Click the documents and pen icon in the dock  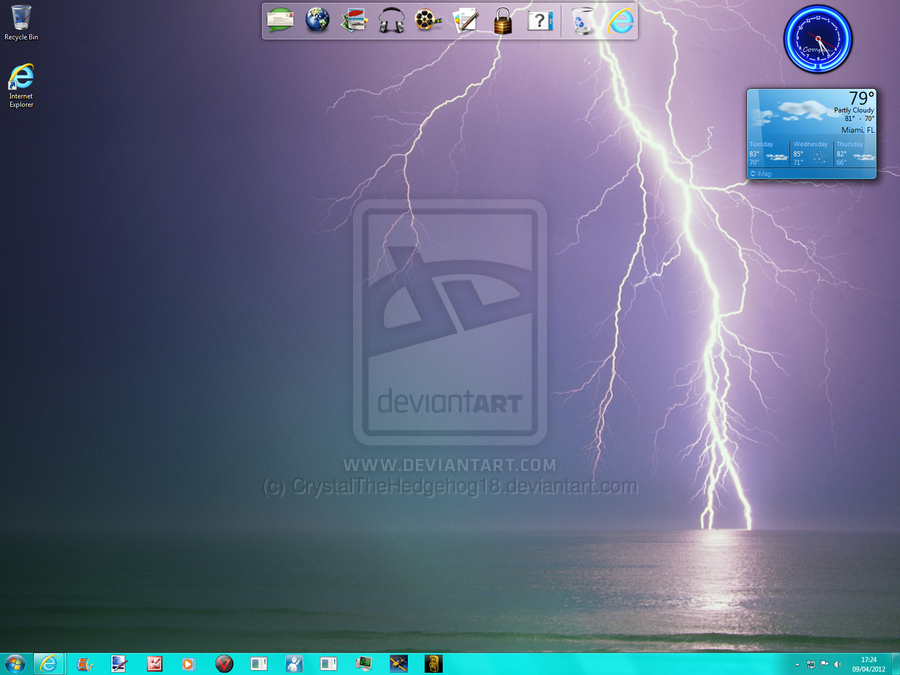(465, 20)
